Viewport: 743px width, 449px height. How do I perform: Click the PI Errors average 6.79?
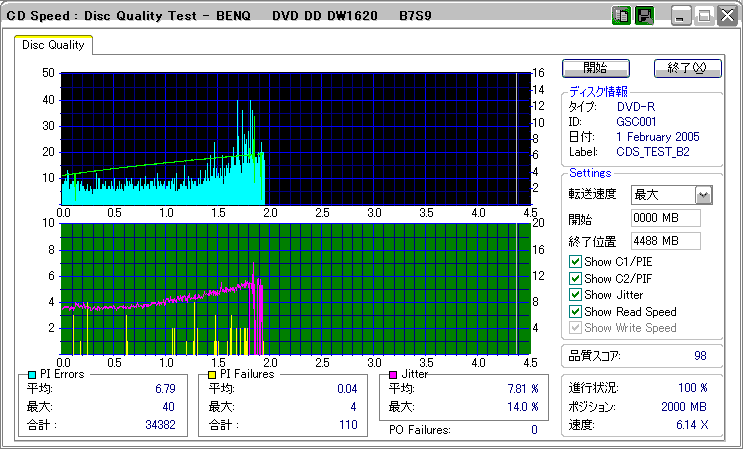(x=165, y=389)
